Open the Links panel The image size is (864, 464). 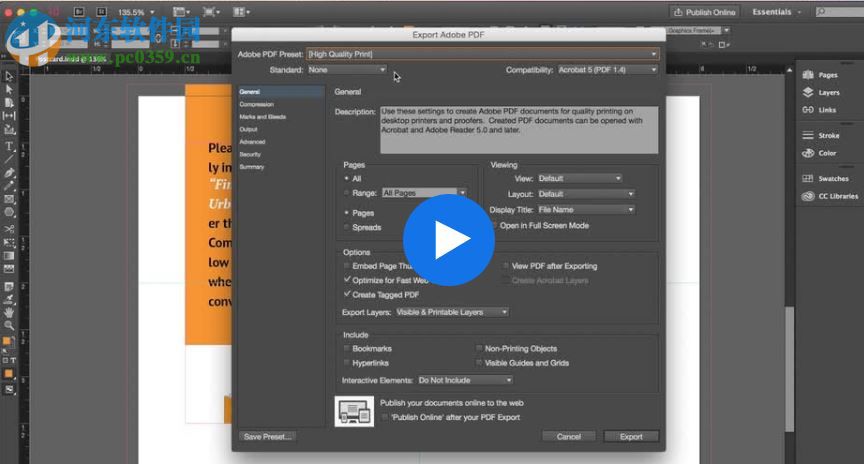(819, 110)
